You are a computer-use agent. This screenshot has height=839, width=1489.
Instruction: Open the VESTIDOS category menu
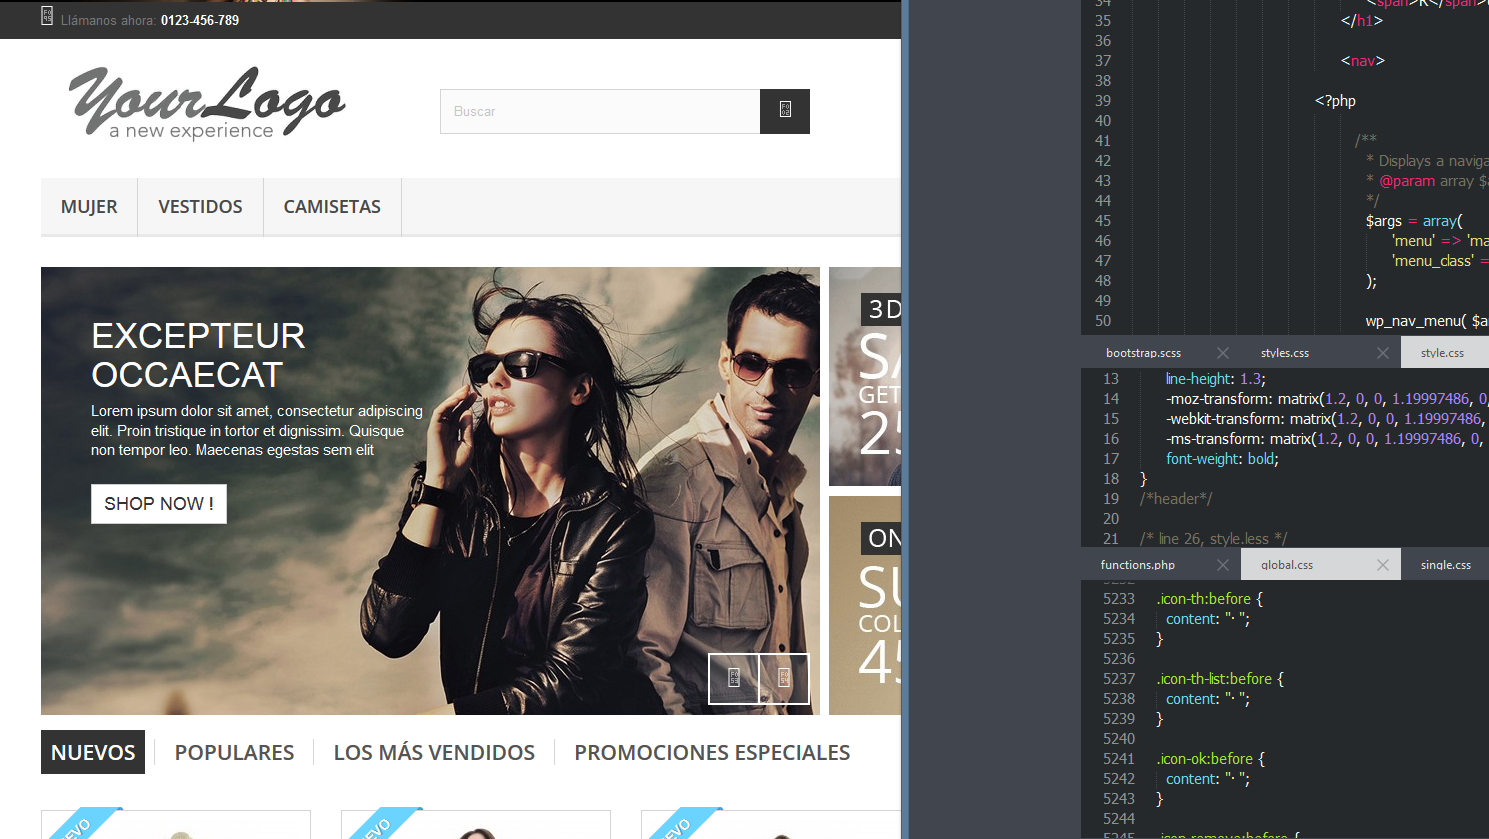point(200,207)
